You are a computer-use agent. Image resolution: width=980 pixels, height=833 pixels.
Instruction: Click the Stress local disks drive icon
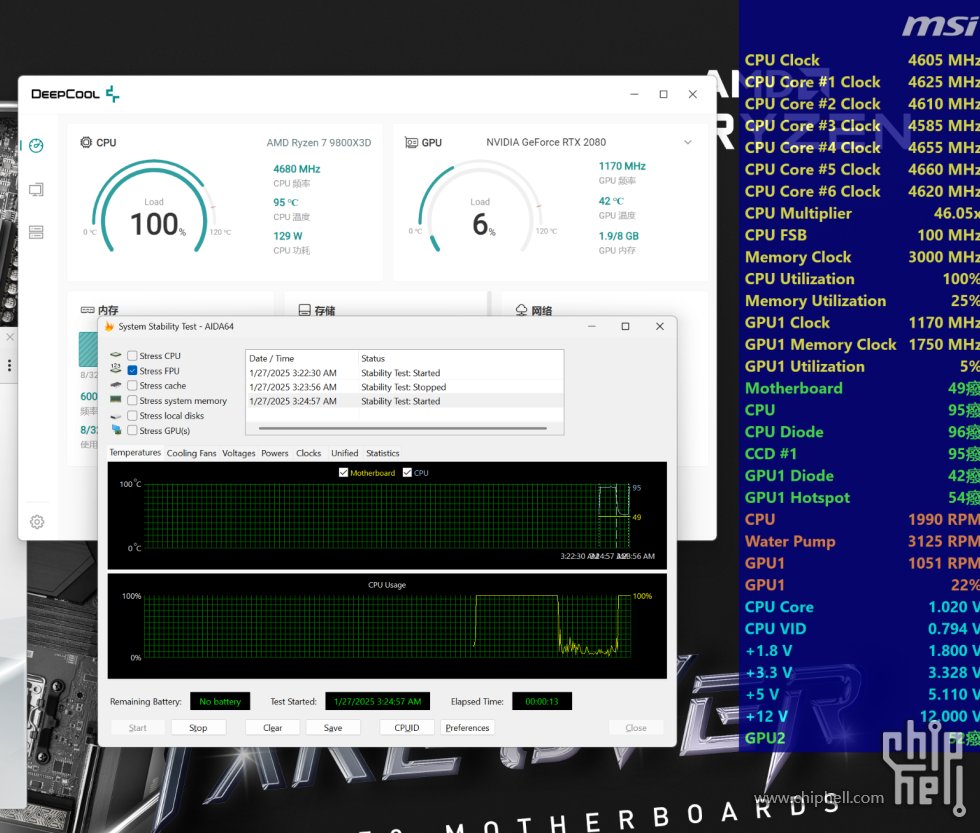(x=116, y=416)
